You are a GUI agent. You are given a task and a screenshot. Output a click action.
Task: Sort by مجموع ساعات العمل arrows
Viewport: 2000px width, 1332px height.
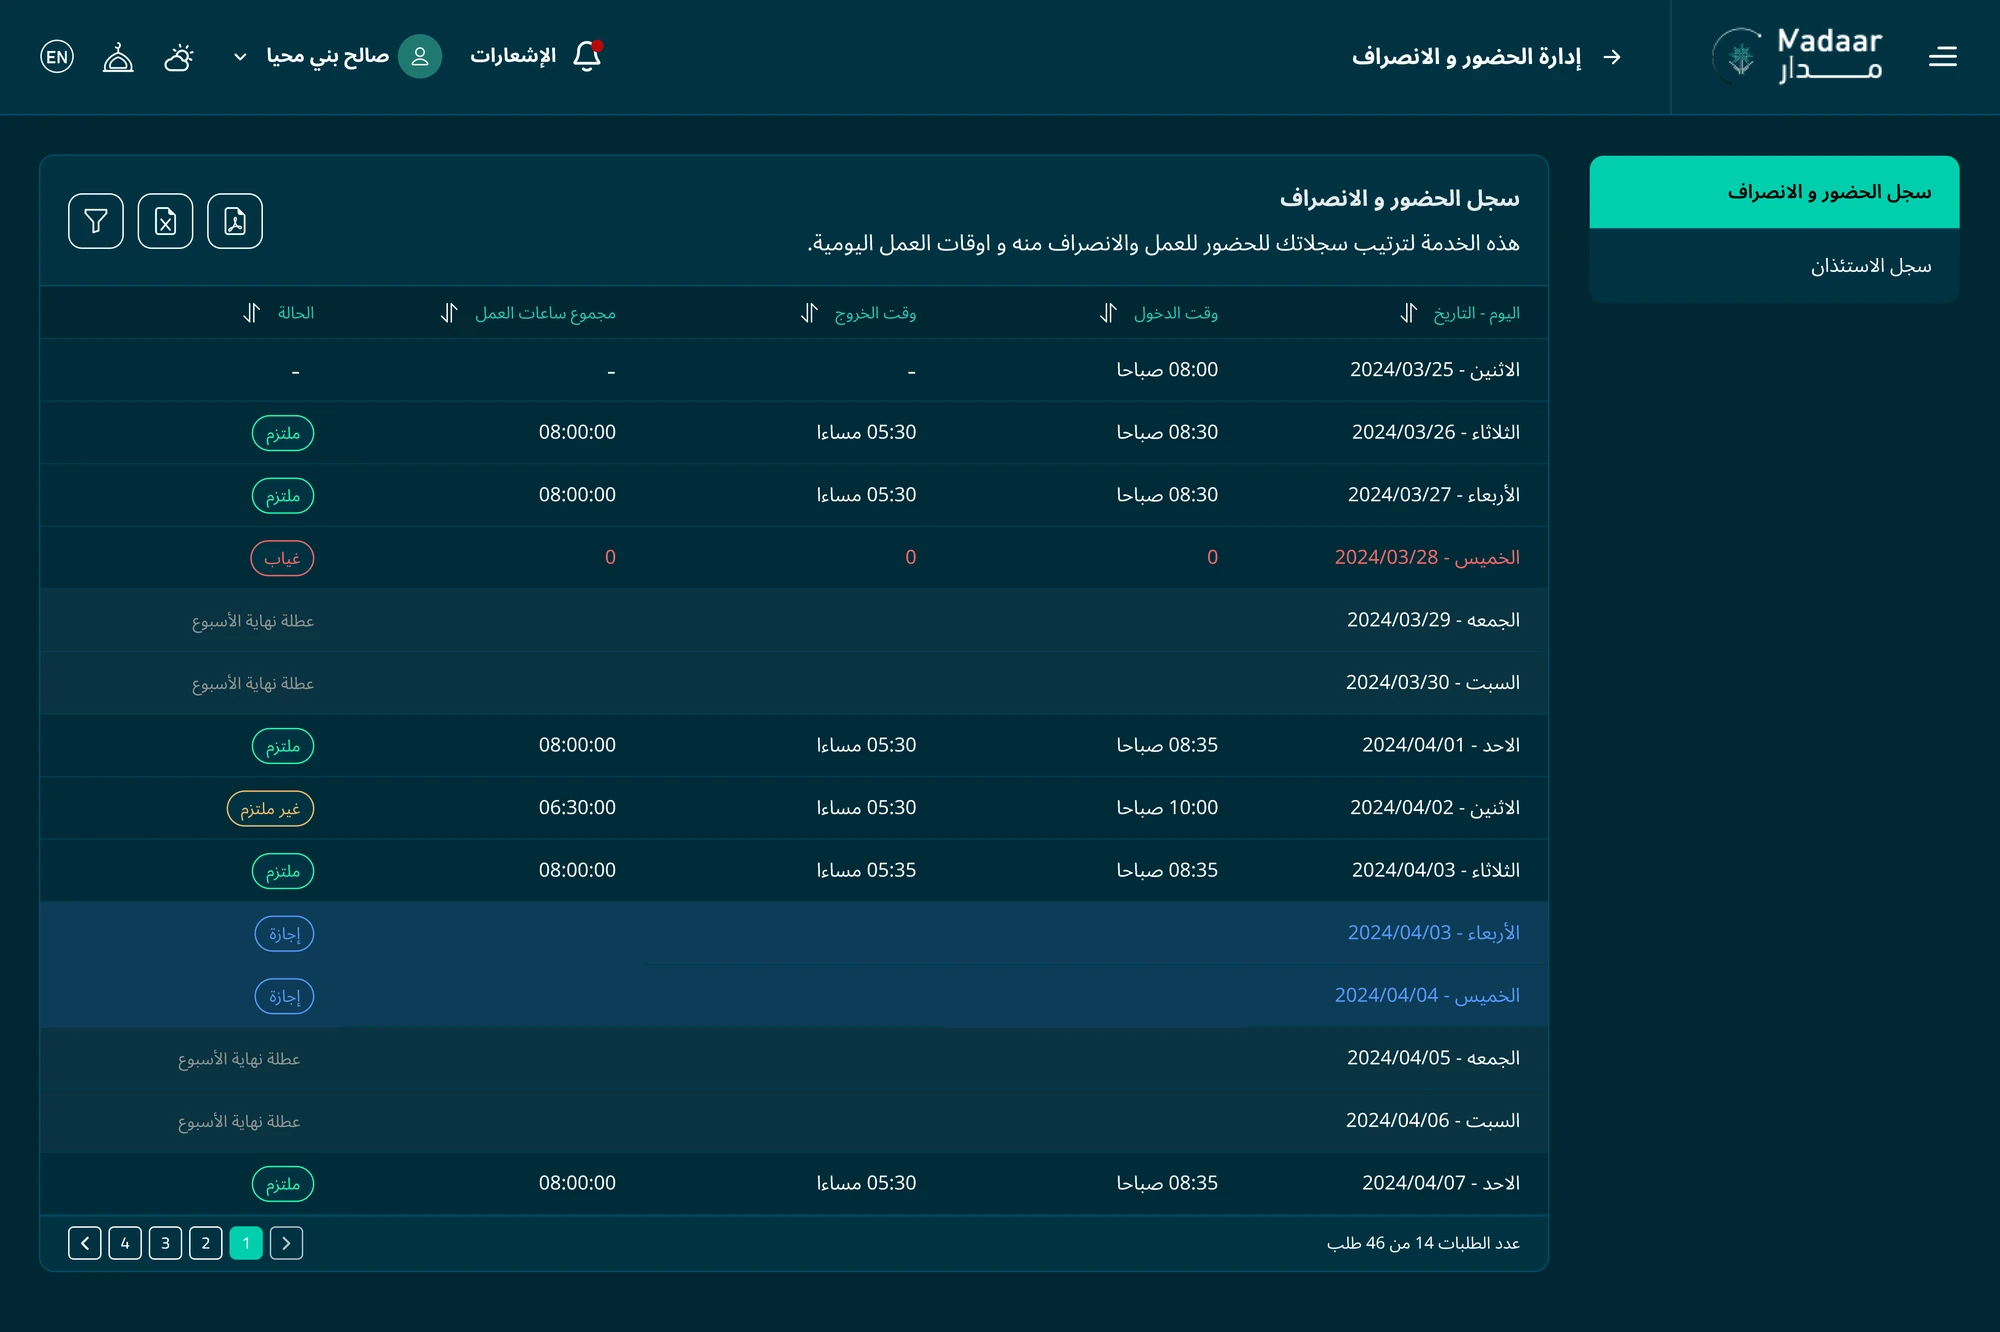click(449, 313)
